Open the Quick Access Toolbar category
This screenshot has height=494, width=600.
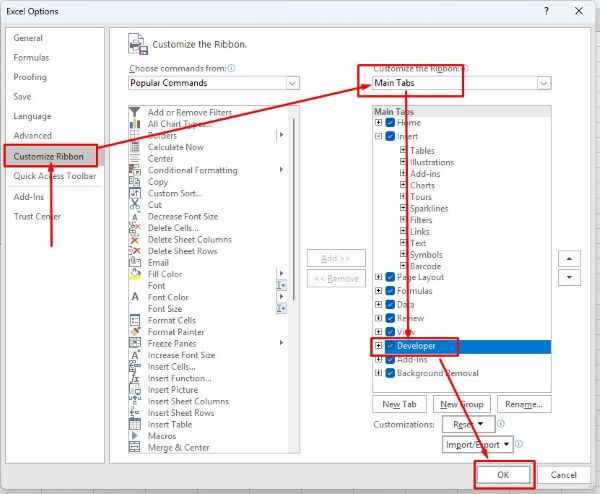click(x=54, y=176)
